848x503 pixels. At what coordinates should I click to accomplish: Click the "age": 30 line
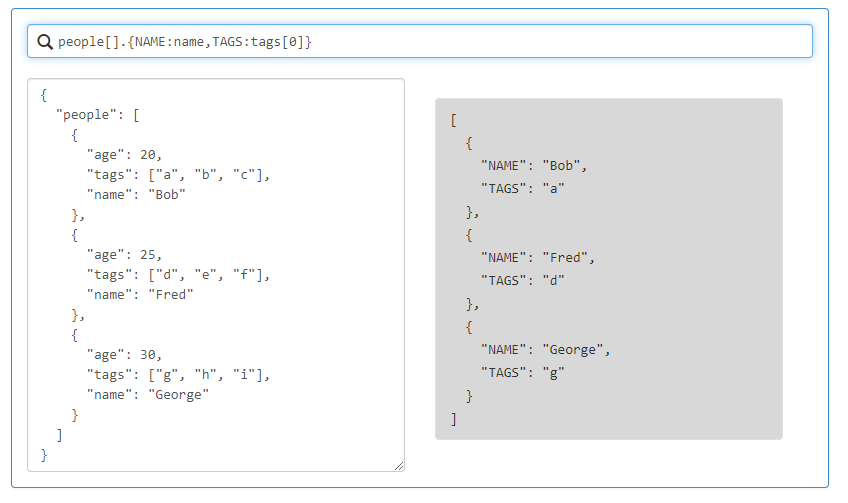(124, 355)
